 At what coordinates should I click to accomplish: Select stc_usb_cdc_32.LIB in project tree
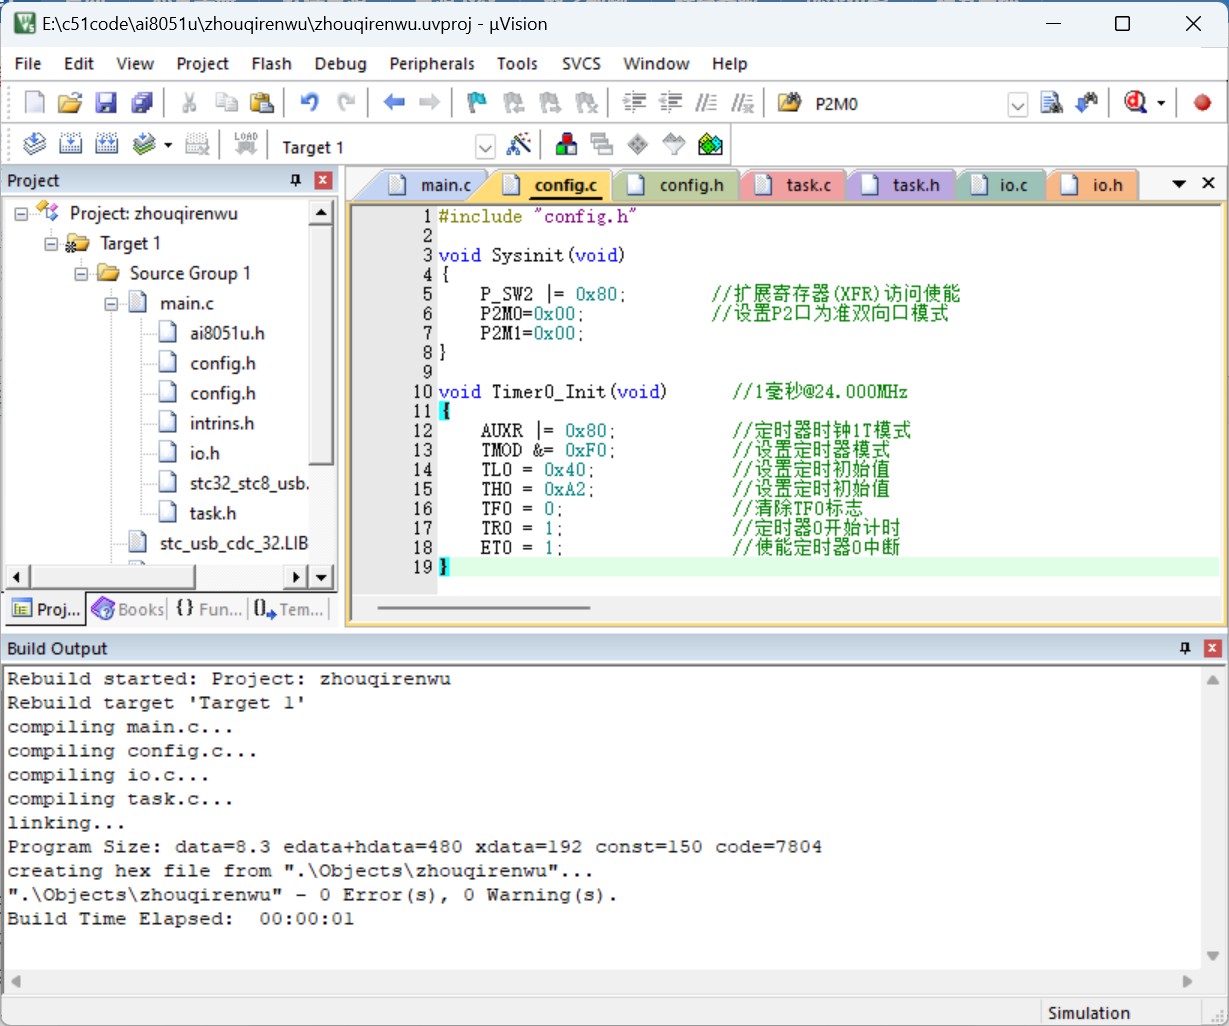(x=233, y=543)
